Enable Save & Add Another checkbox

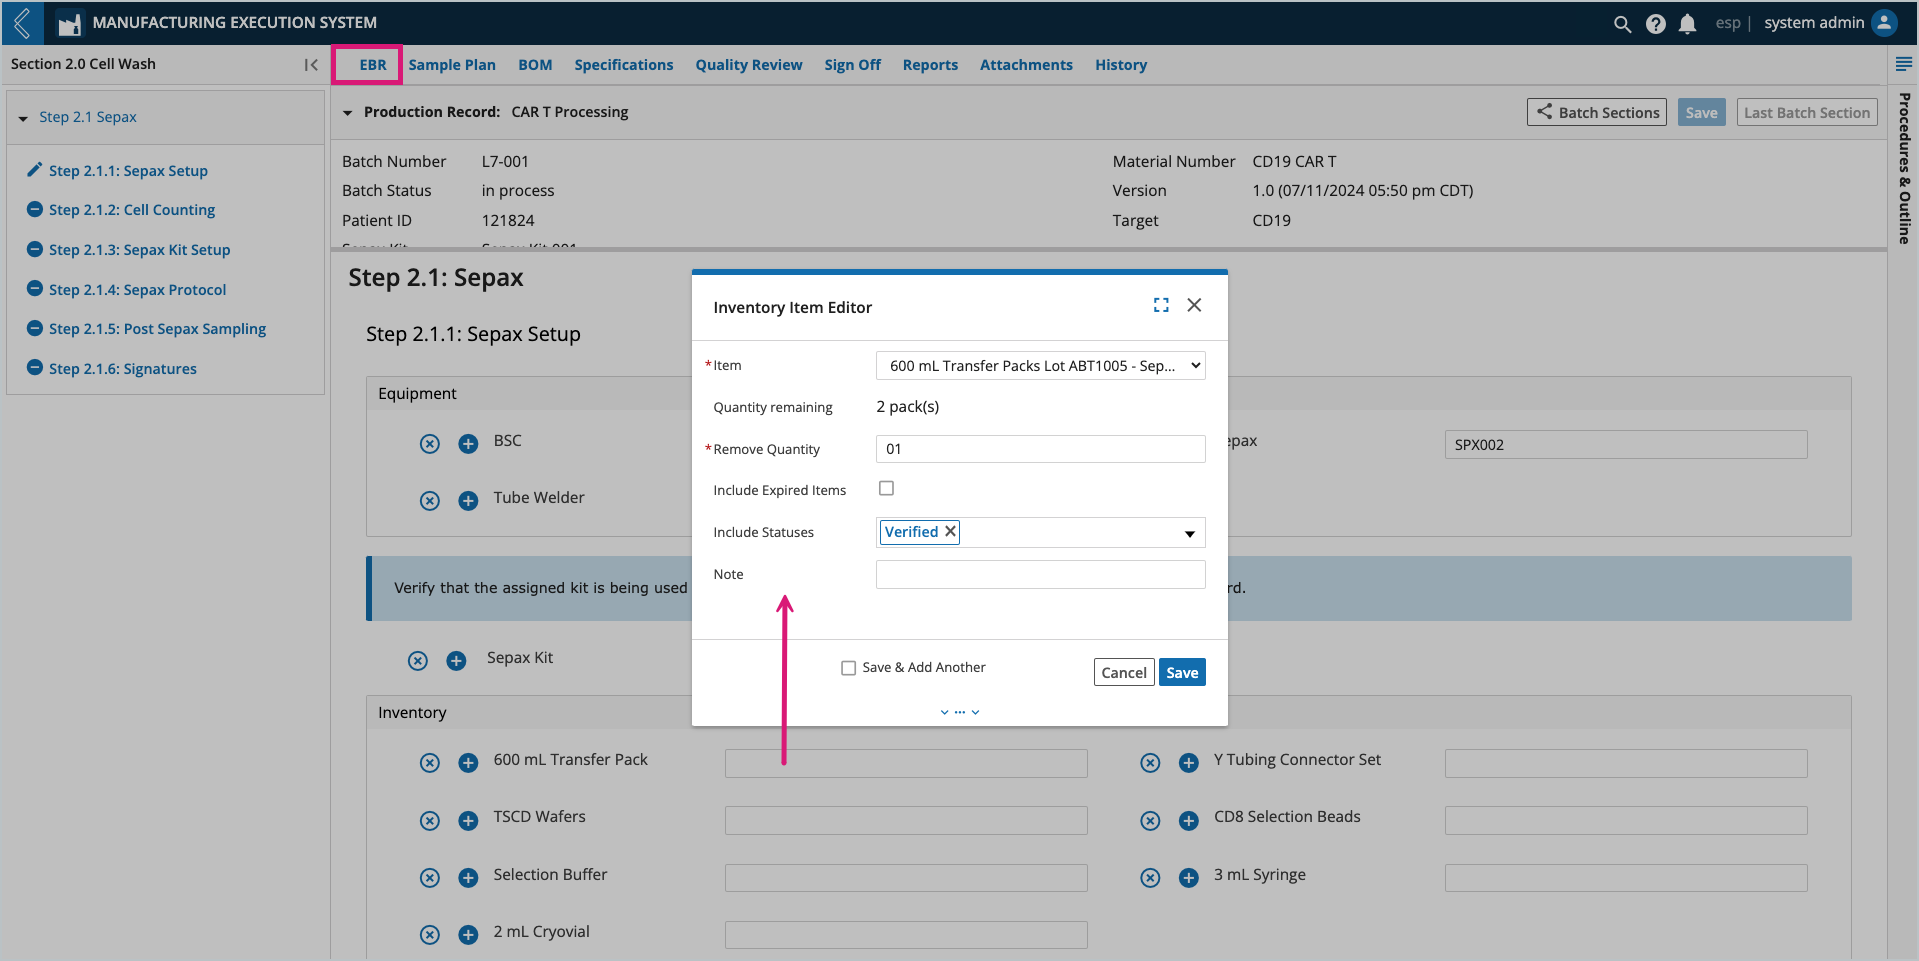(x=849, y=668)
